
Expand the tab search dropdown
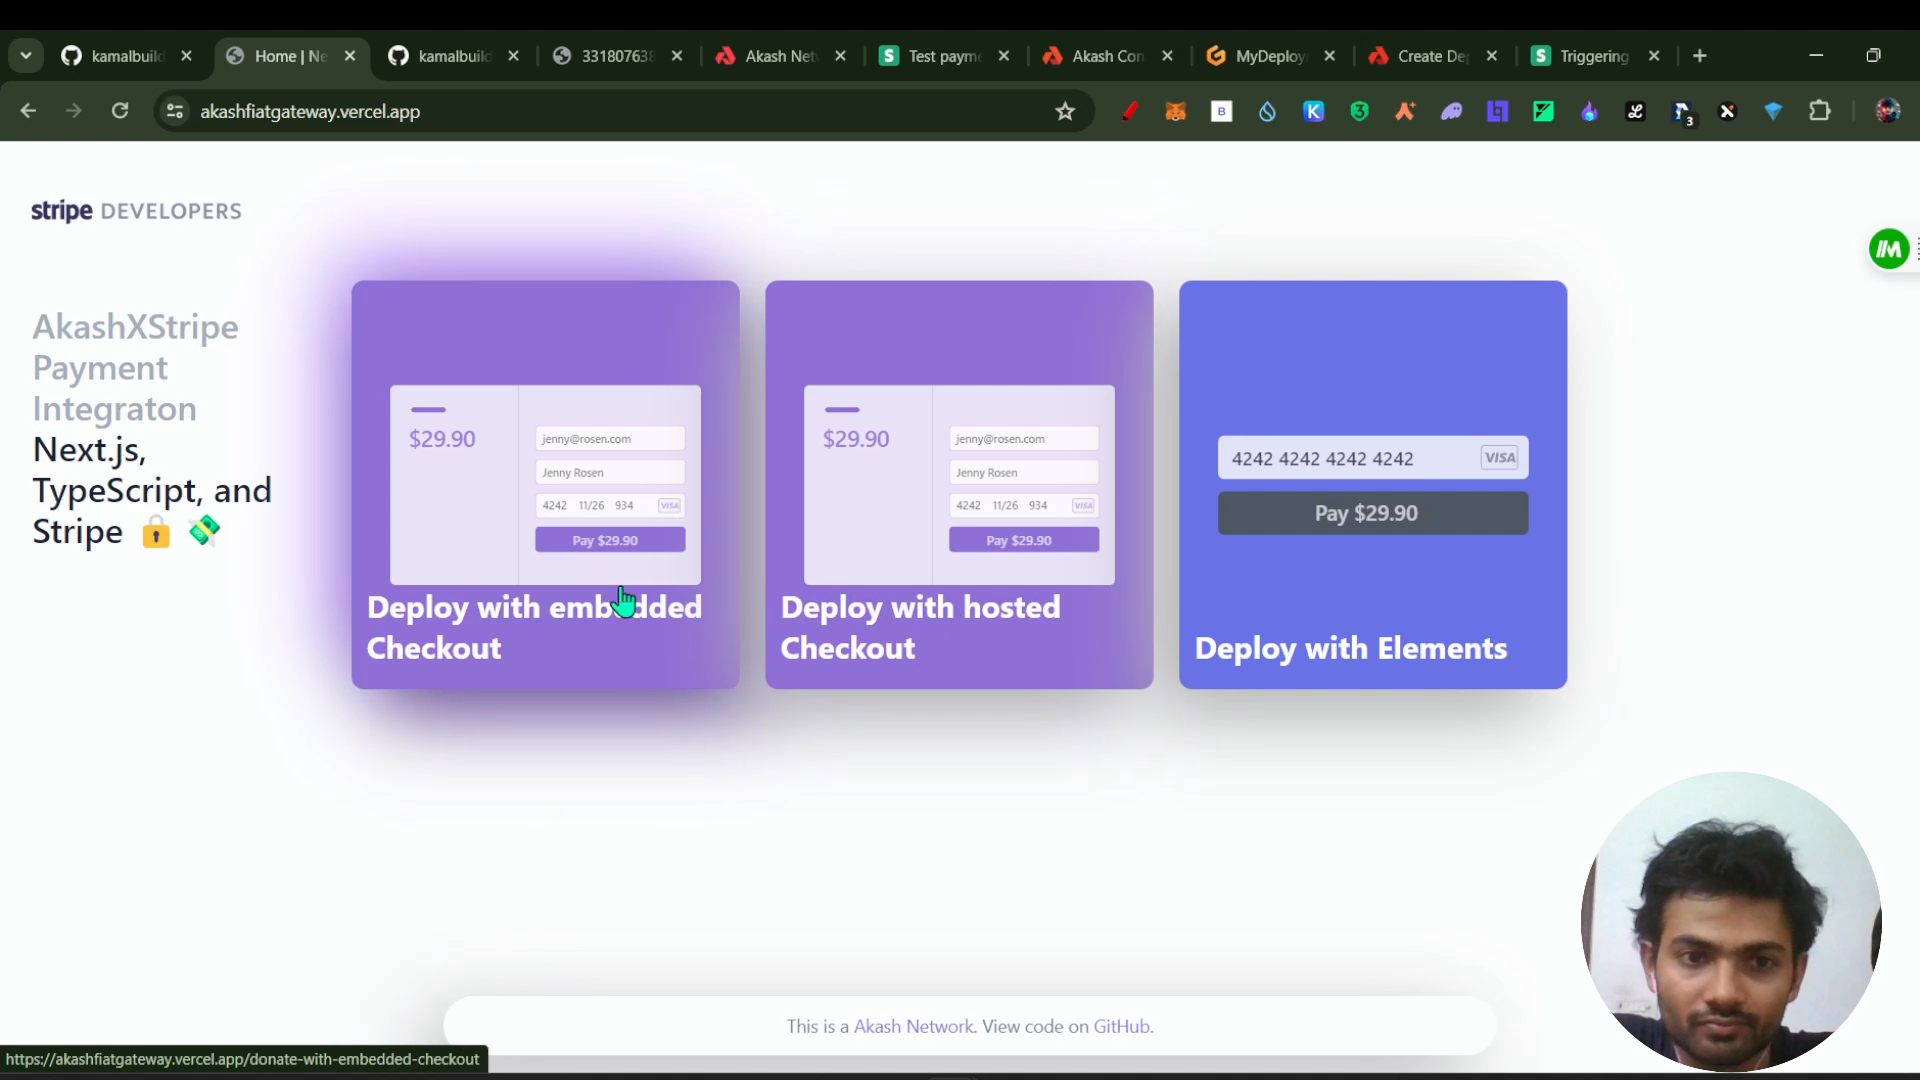tap(26, 56)
